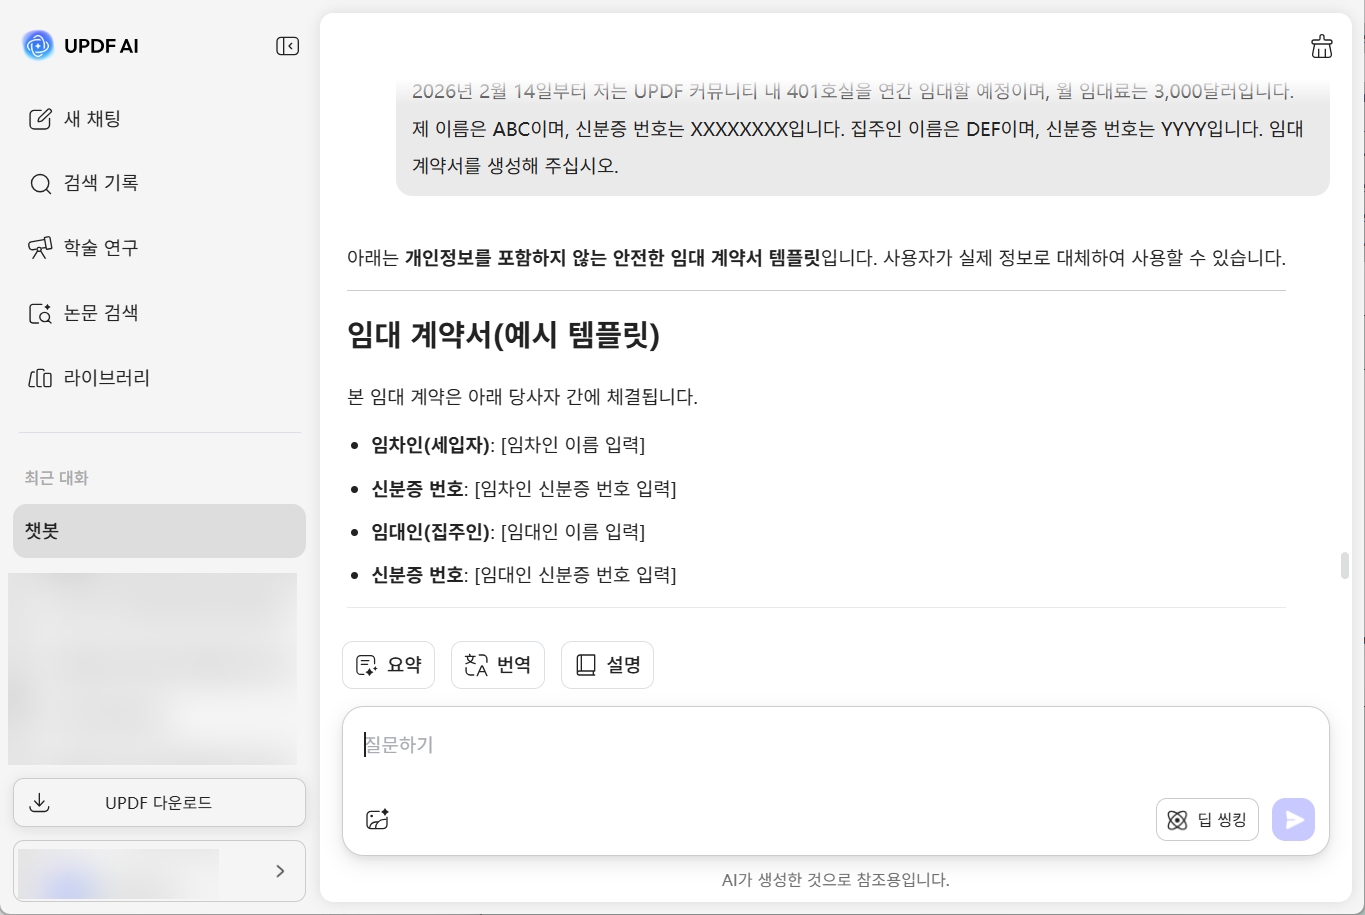The image size is (1365, 915).
Task: Delete the conversation using the trash icon
Action: point(1321,46)
